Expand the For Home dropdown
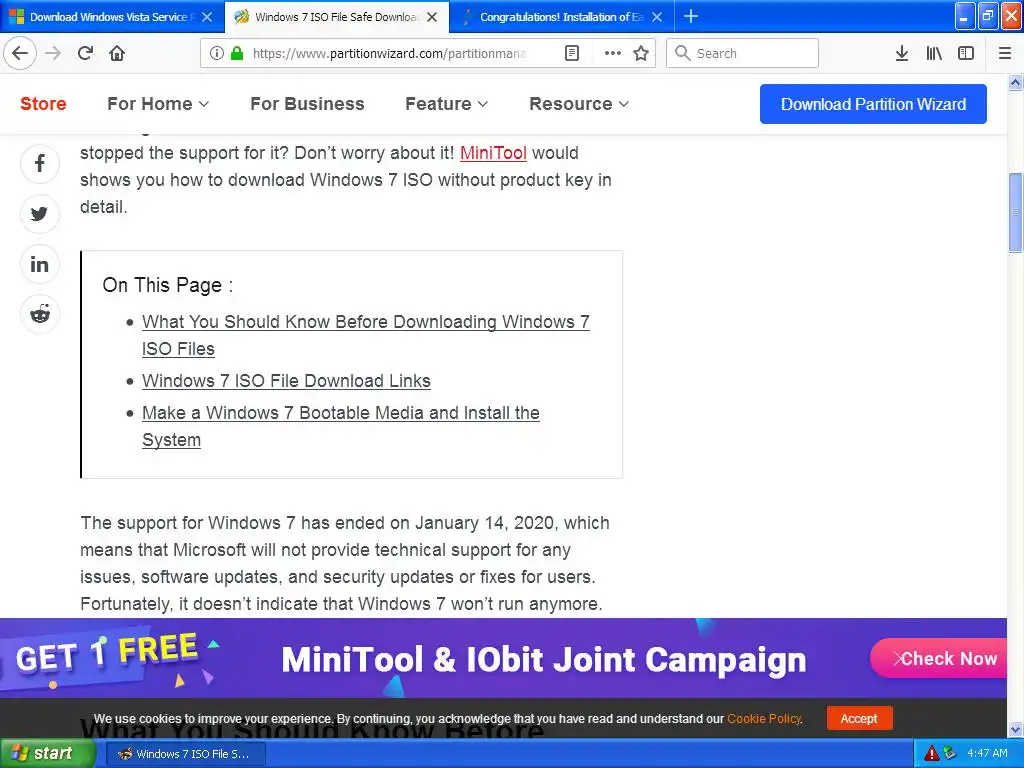This screenshot has height=768, width=1024. point(158,104)
